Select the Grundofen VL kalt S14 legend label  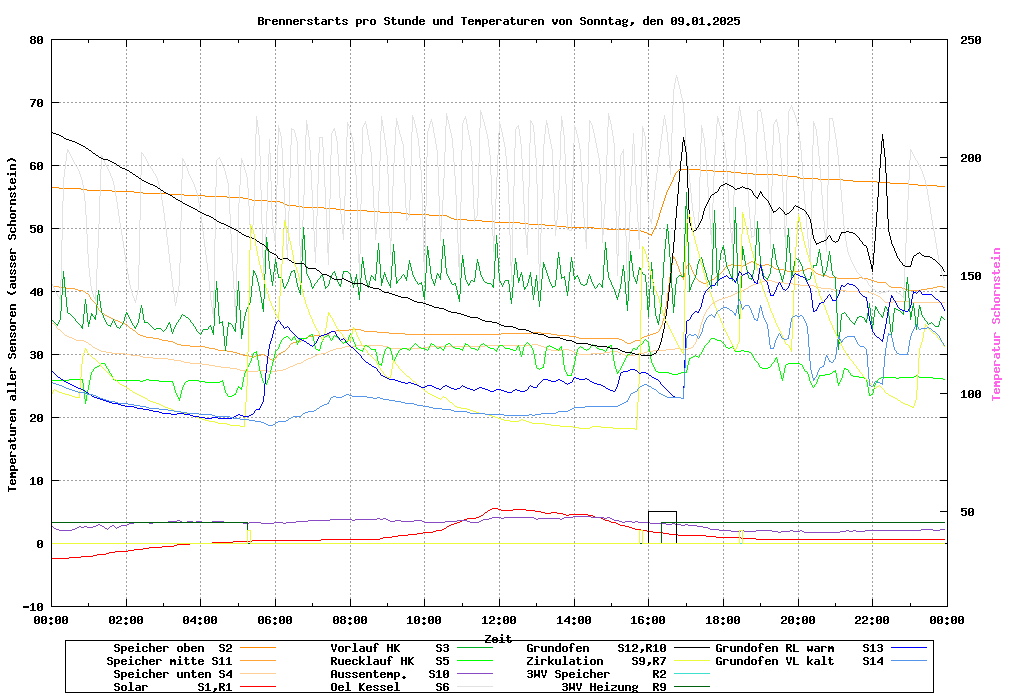(799, 661)
